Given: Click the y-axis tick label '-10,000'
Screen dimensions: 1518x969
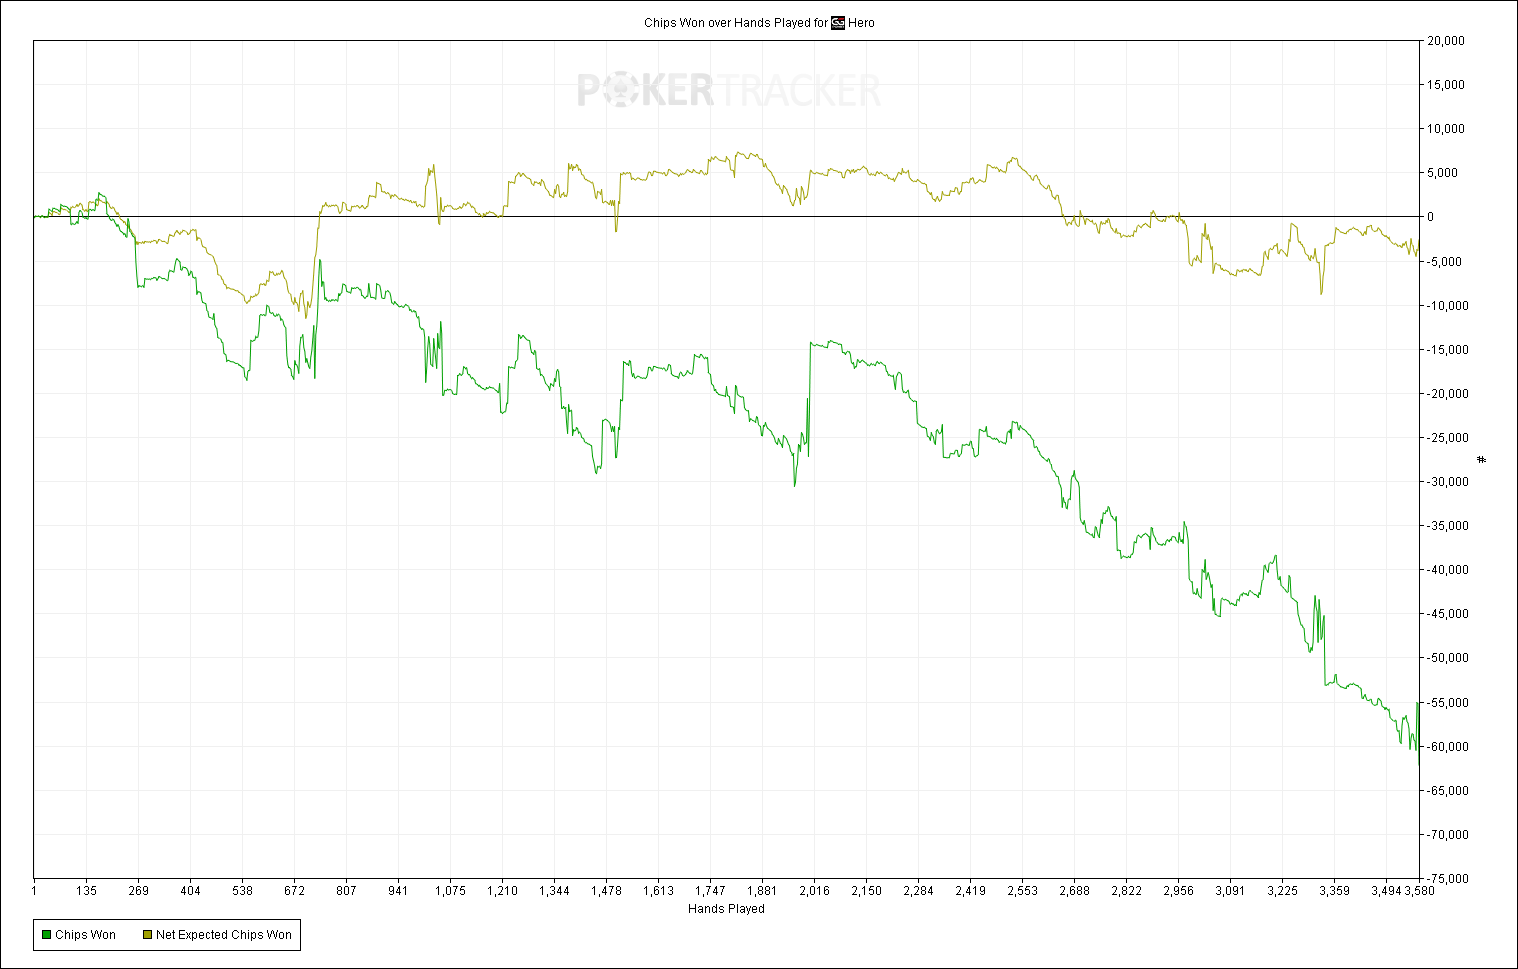Looking at the screenshot, I should tap(1448, 306).
